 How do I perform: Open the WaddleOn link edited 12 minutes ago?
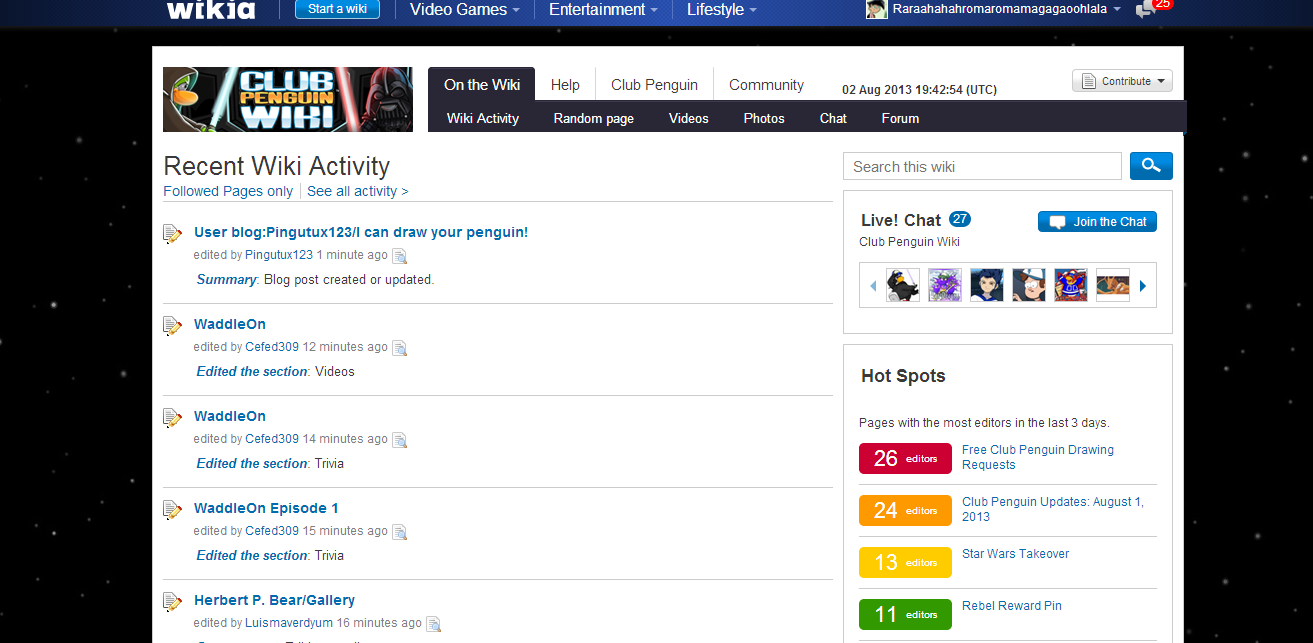(x=230, y=324)
